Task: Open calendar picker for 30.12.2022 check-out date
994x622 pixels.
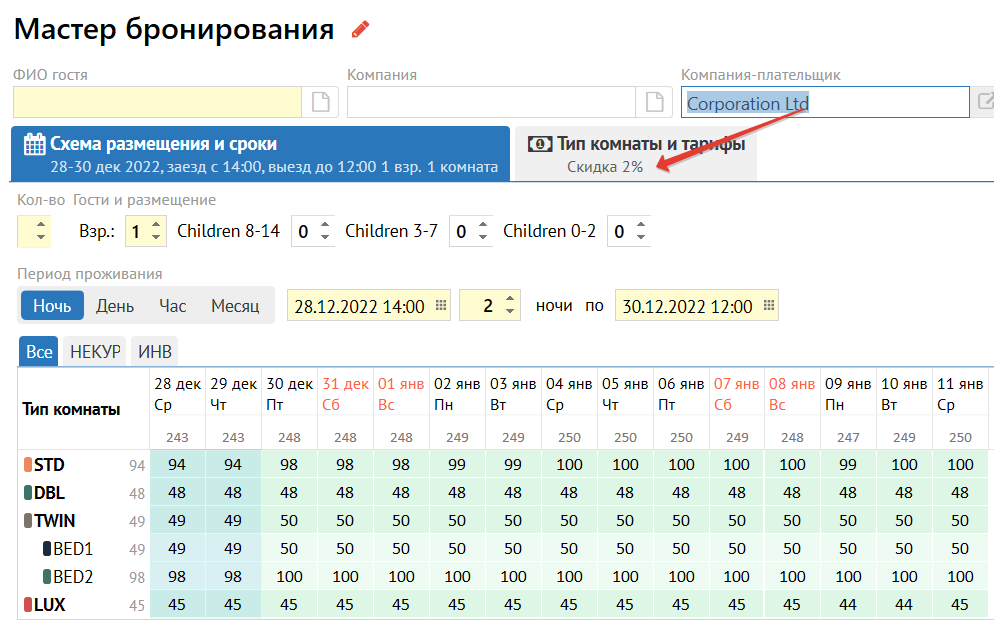Action: (769, 306)
